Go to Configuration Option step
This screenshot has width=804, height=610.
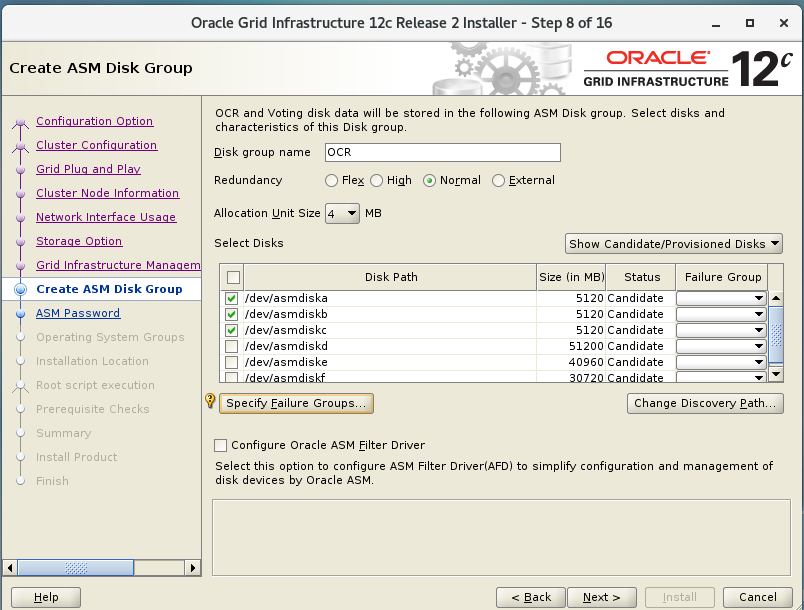point(94,121)
